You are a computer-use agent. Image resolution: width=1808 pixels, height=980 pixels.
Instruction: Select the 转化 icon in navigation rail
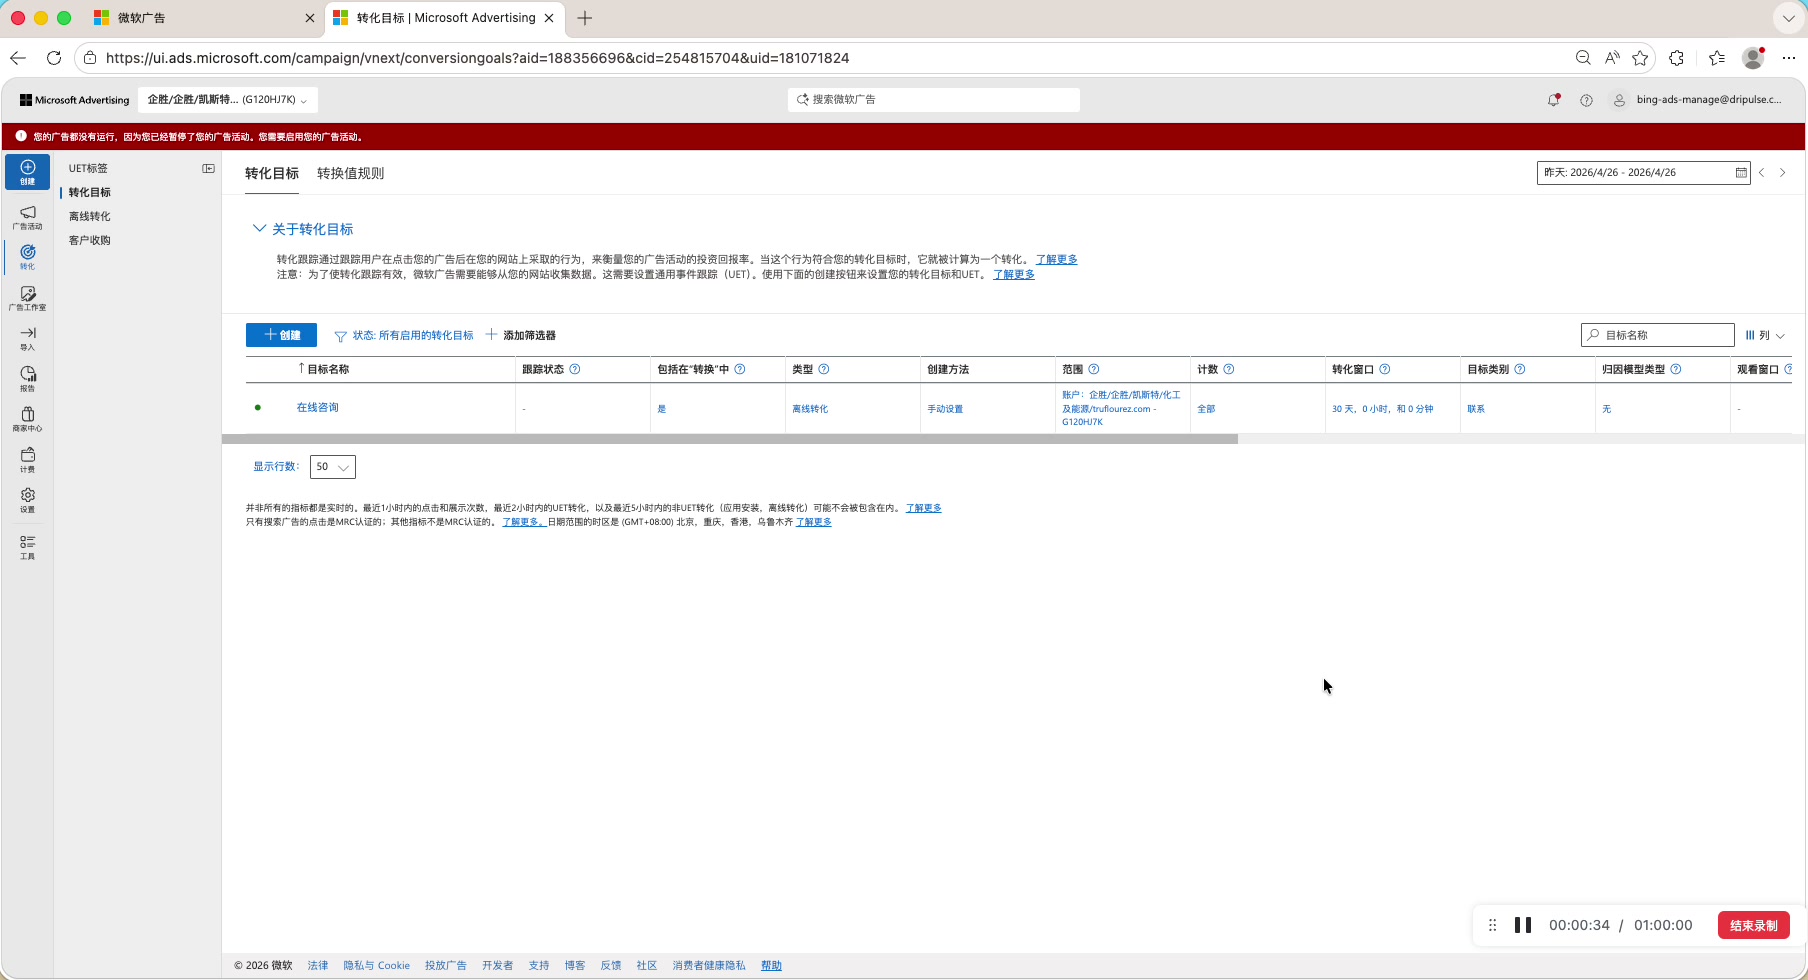pos(27,257)
